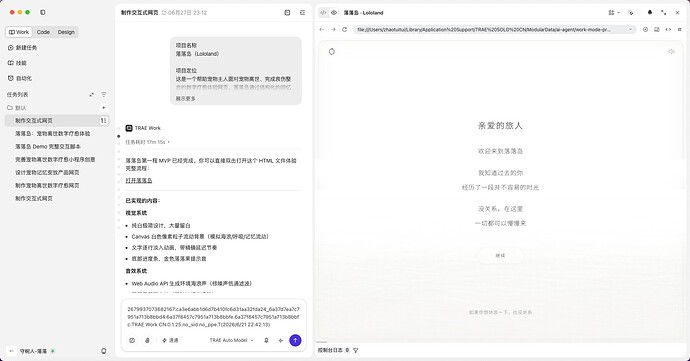Screen dimensions: 690x361
Task: Click the collapse-all icon beside 任务列表
Action: [x=92, y=95]
